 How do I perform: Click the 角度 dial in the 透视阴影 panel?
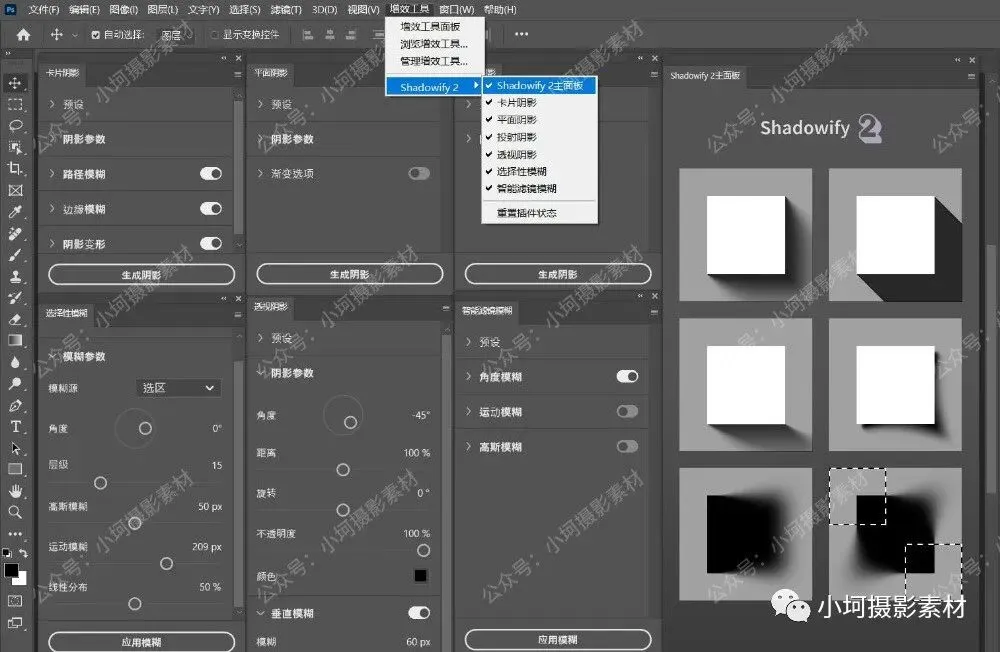tap(343, 415)
